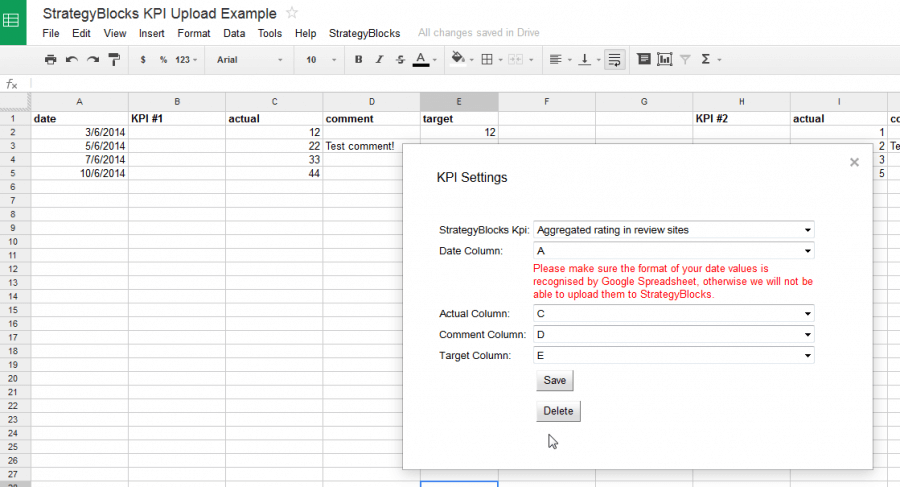
Task: Click the Delete button in KPI Settings
Action: 558,411
